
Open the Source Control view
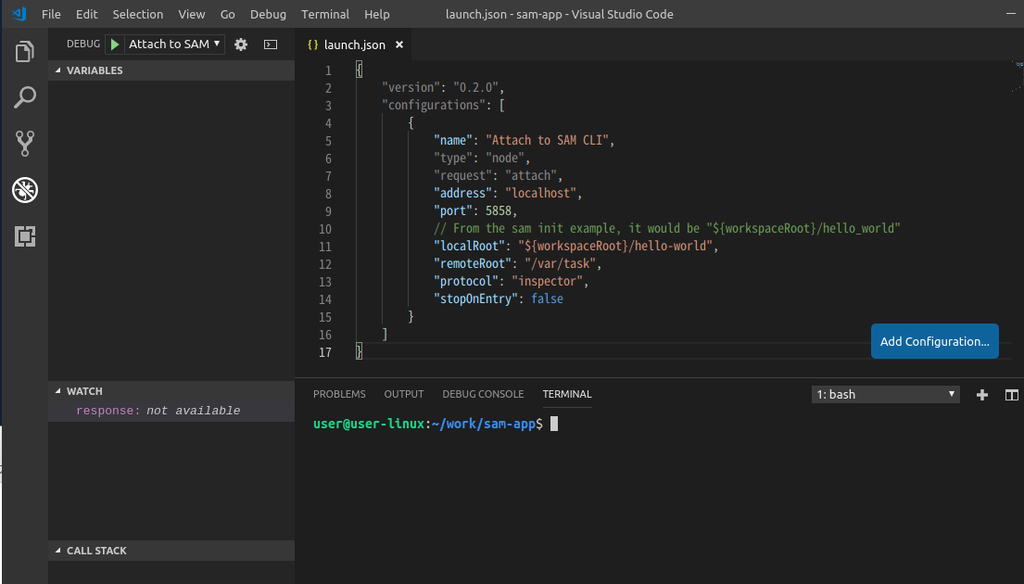[24, 143]
